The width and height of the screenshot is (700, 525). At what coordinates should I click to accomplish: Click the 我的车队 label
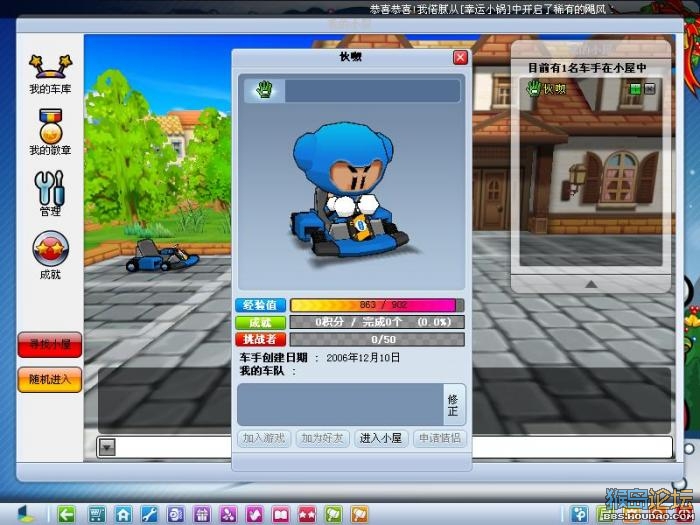tap(262, 371)
